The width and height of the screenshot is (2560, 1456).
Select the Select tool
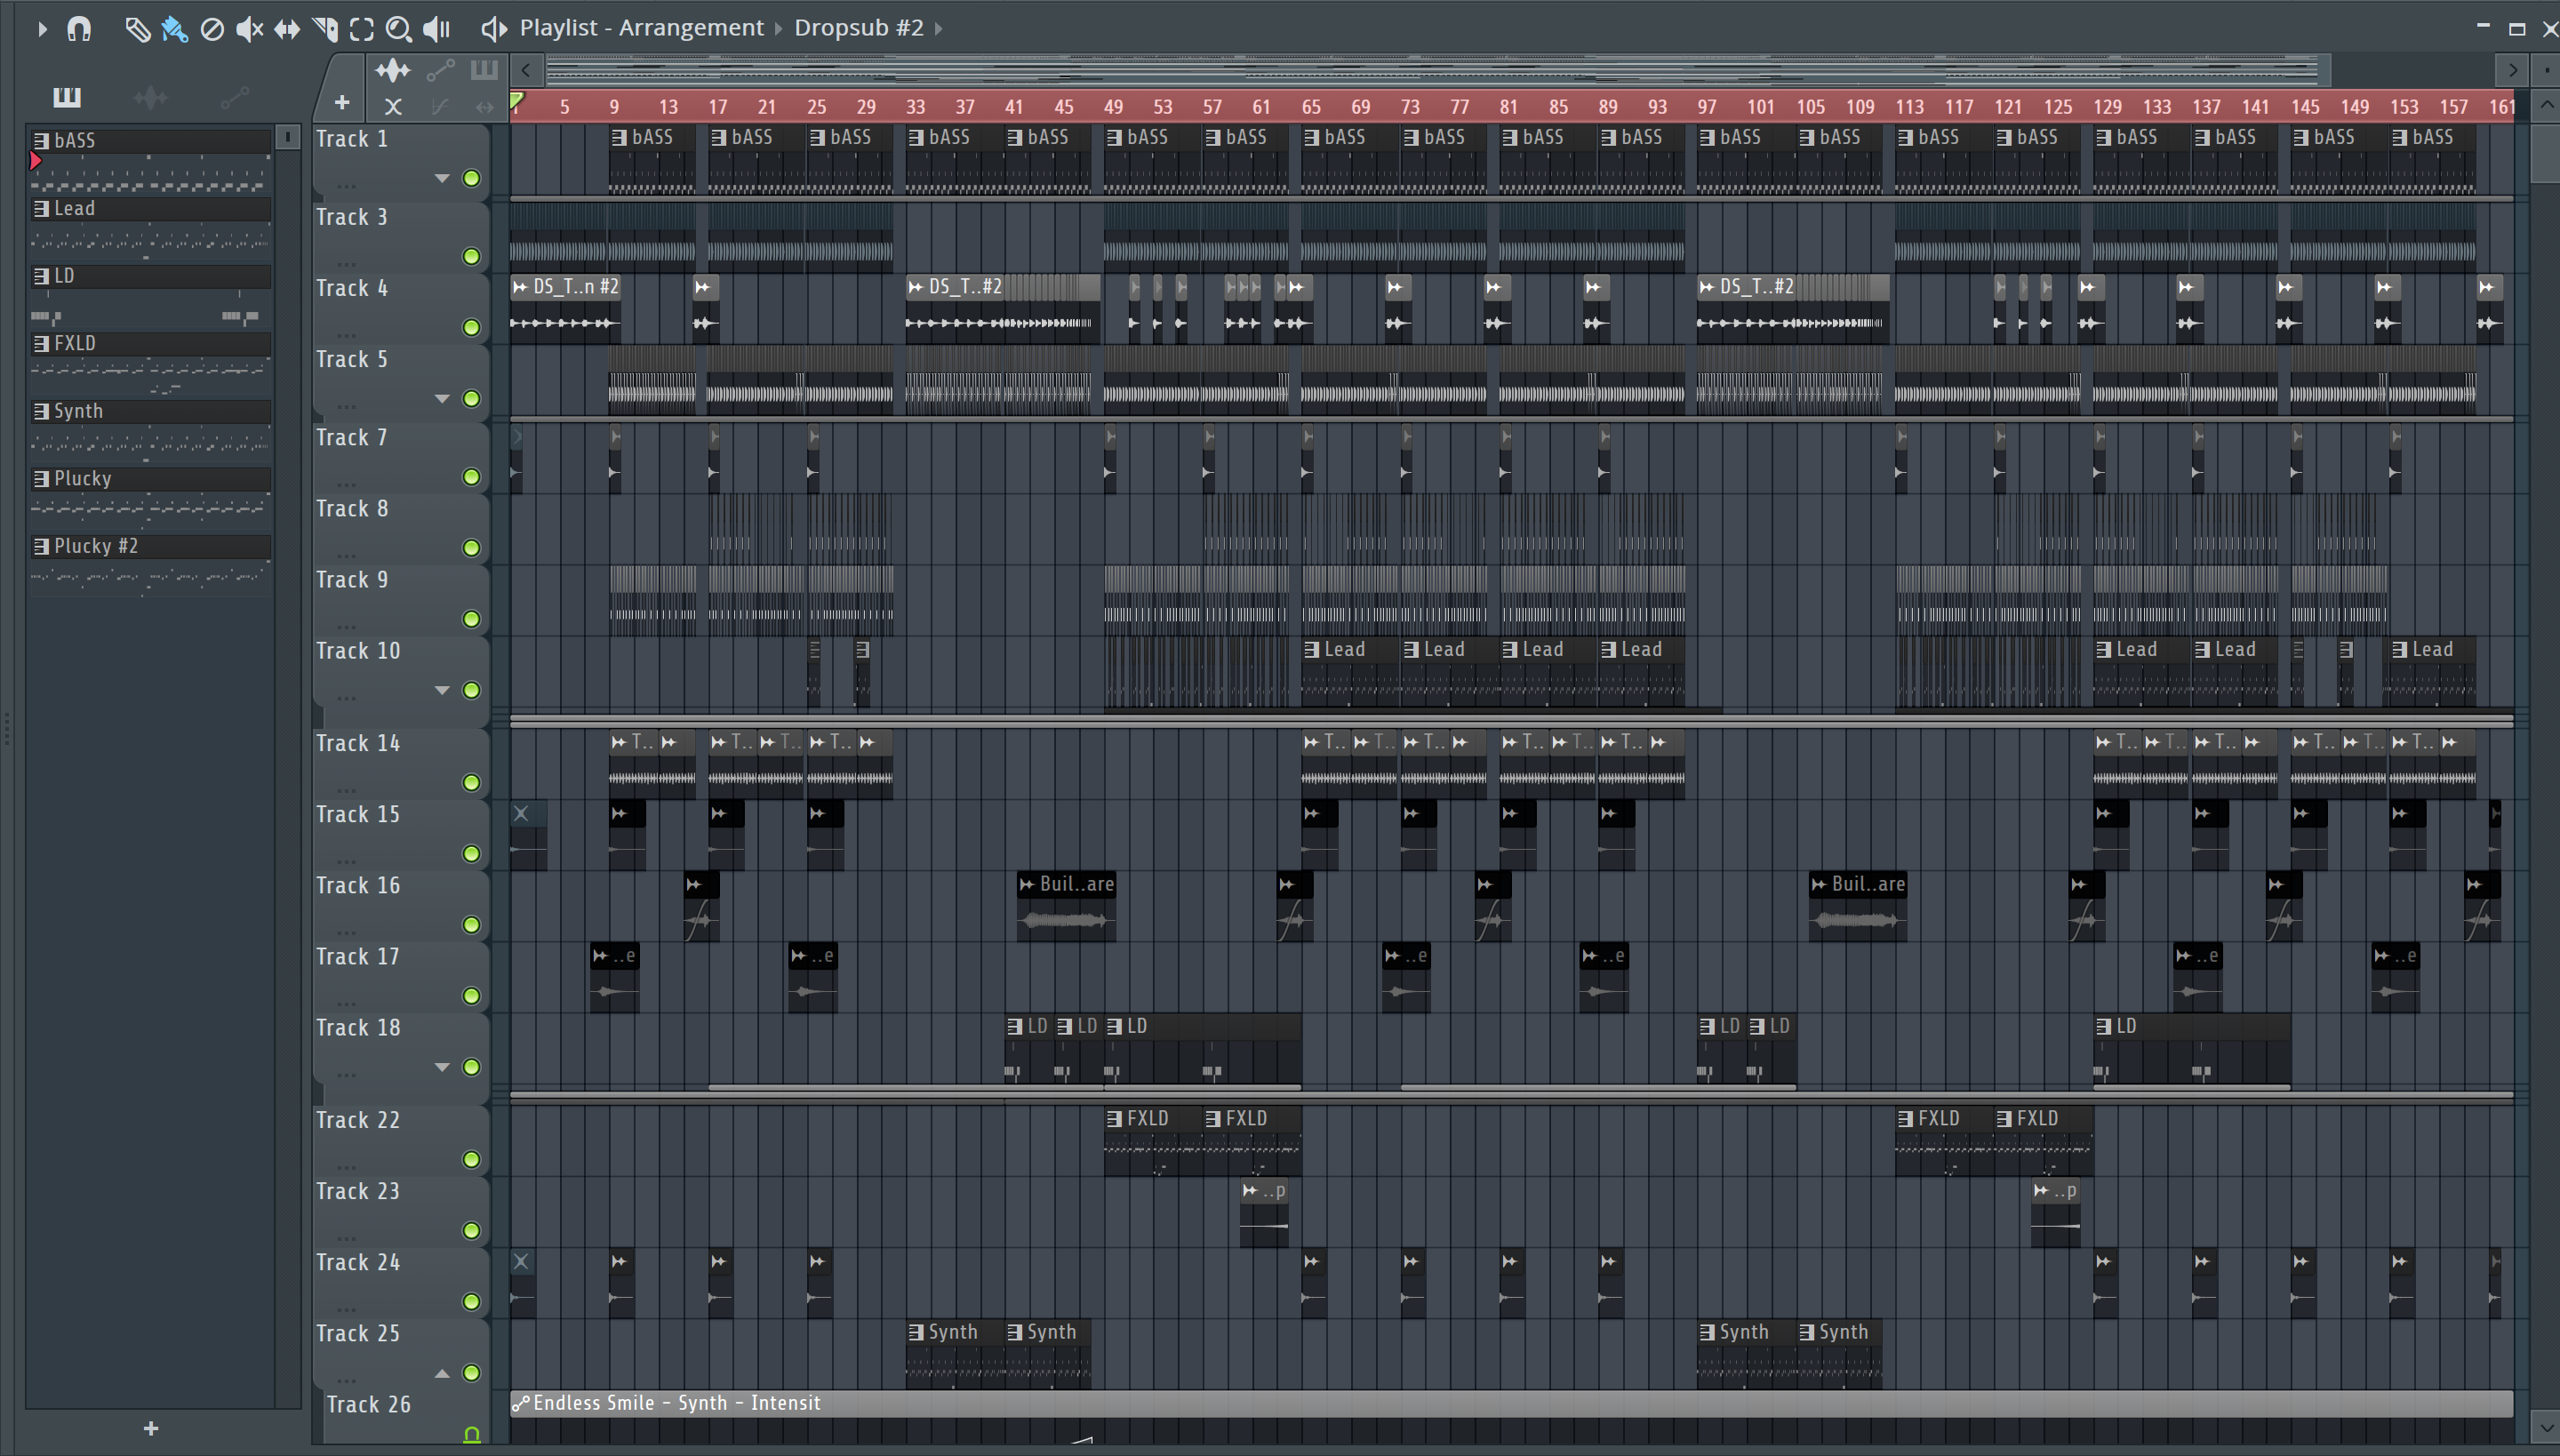click(x=361, y=29)
